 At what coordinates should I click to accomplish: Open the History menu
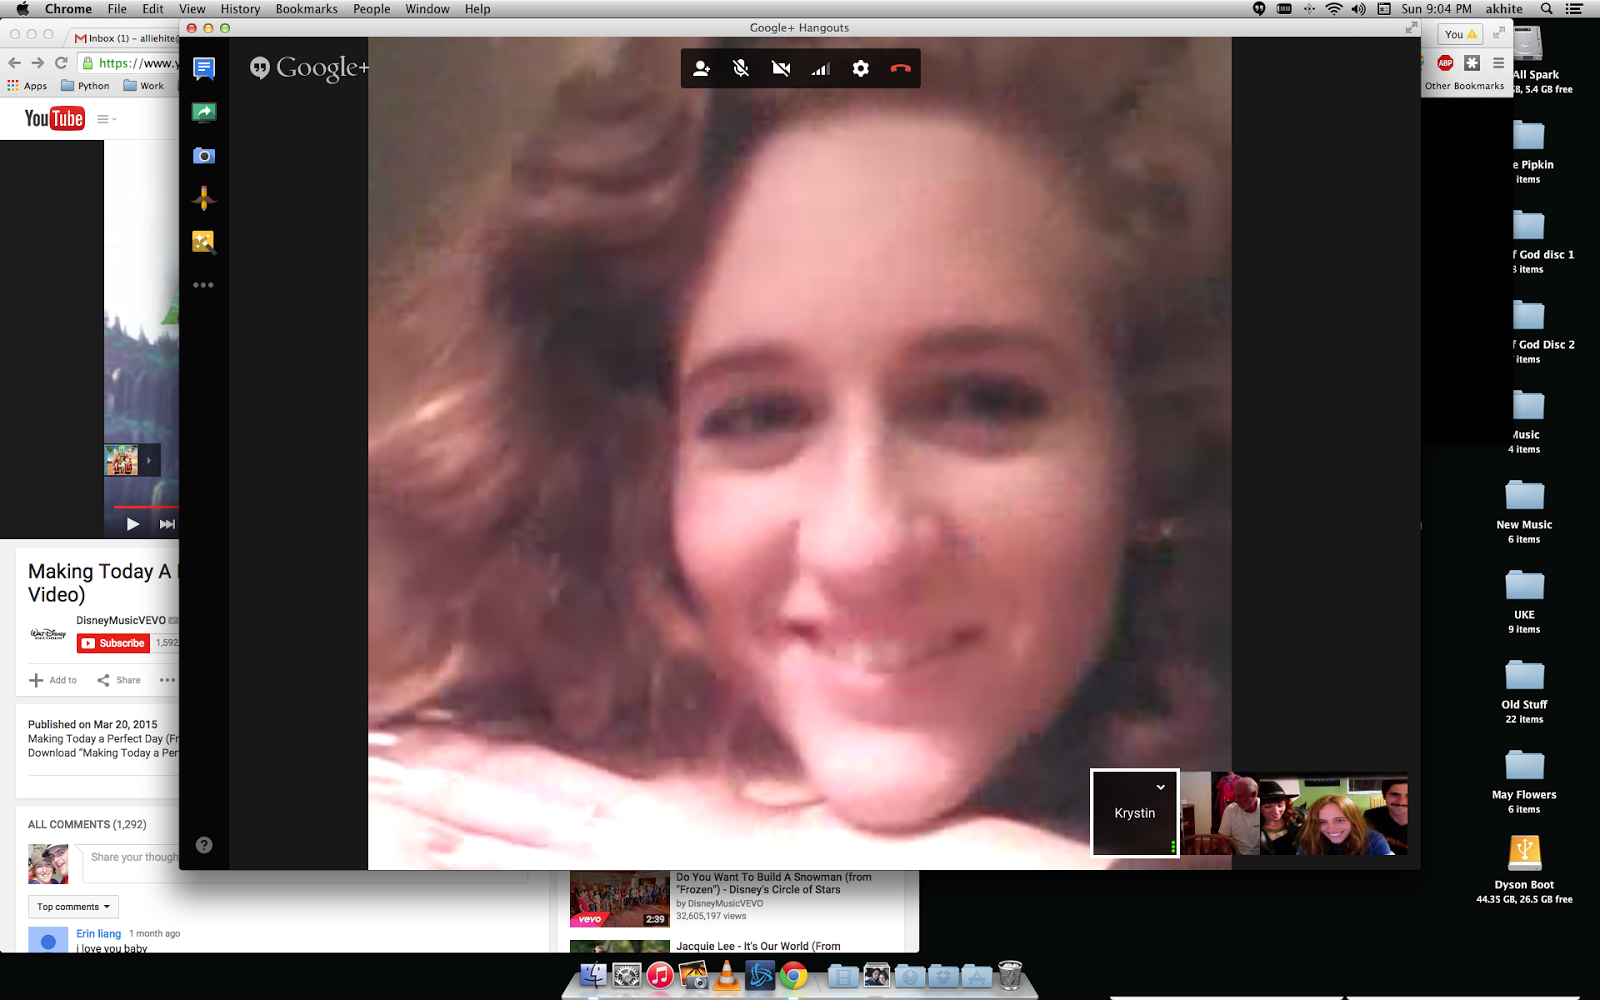(240, 9)
